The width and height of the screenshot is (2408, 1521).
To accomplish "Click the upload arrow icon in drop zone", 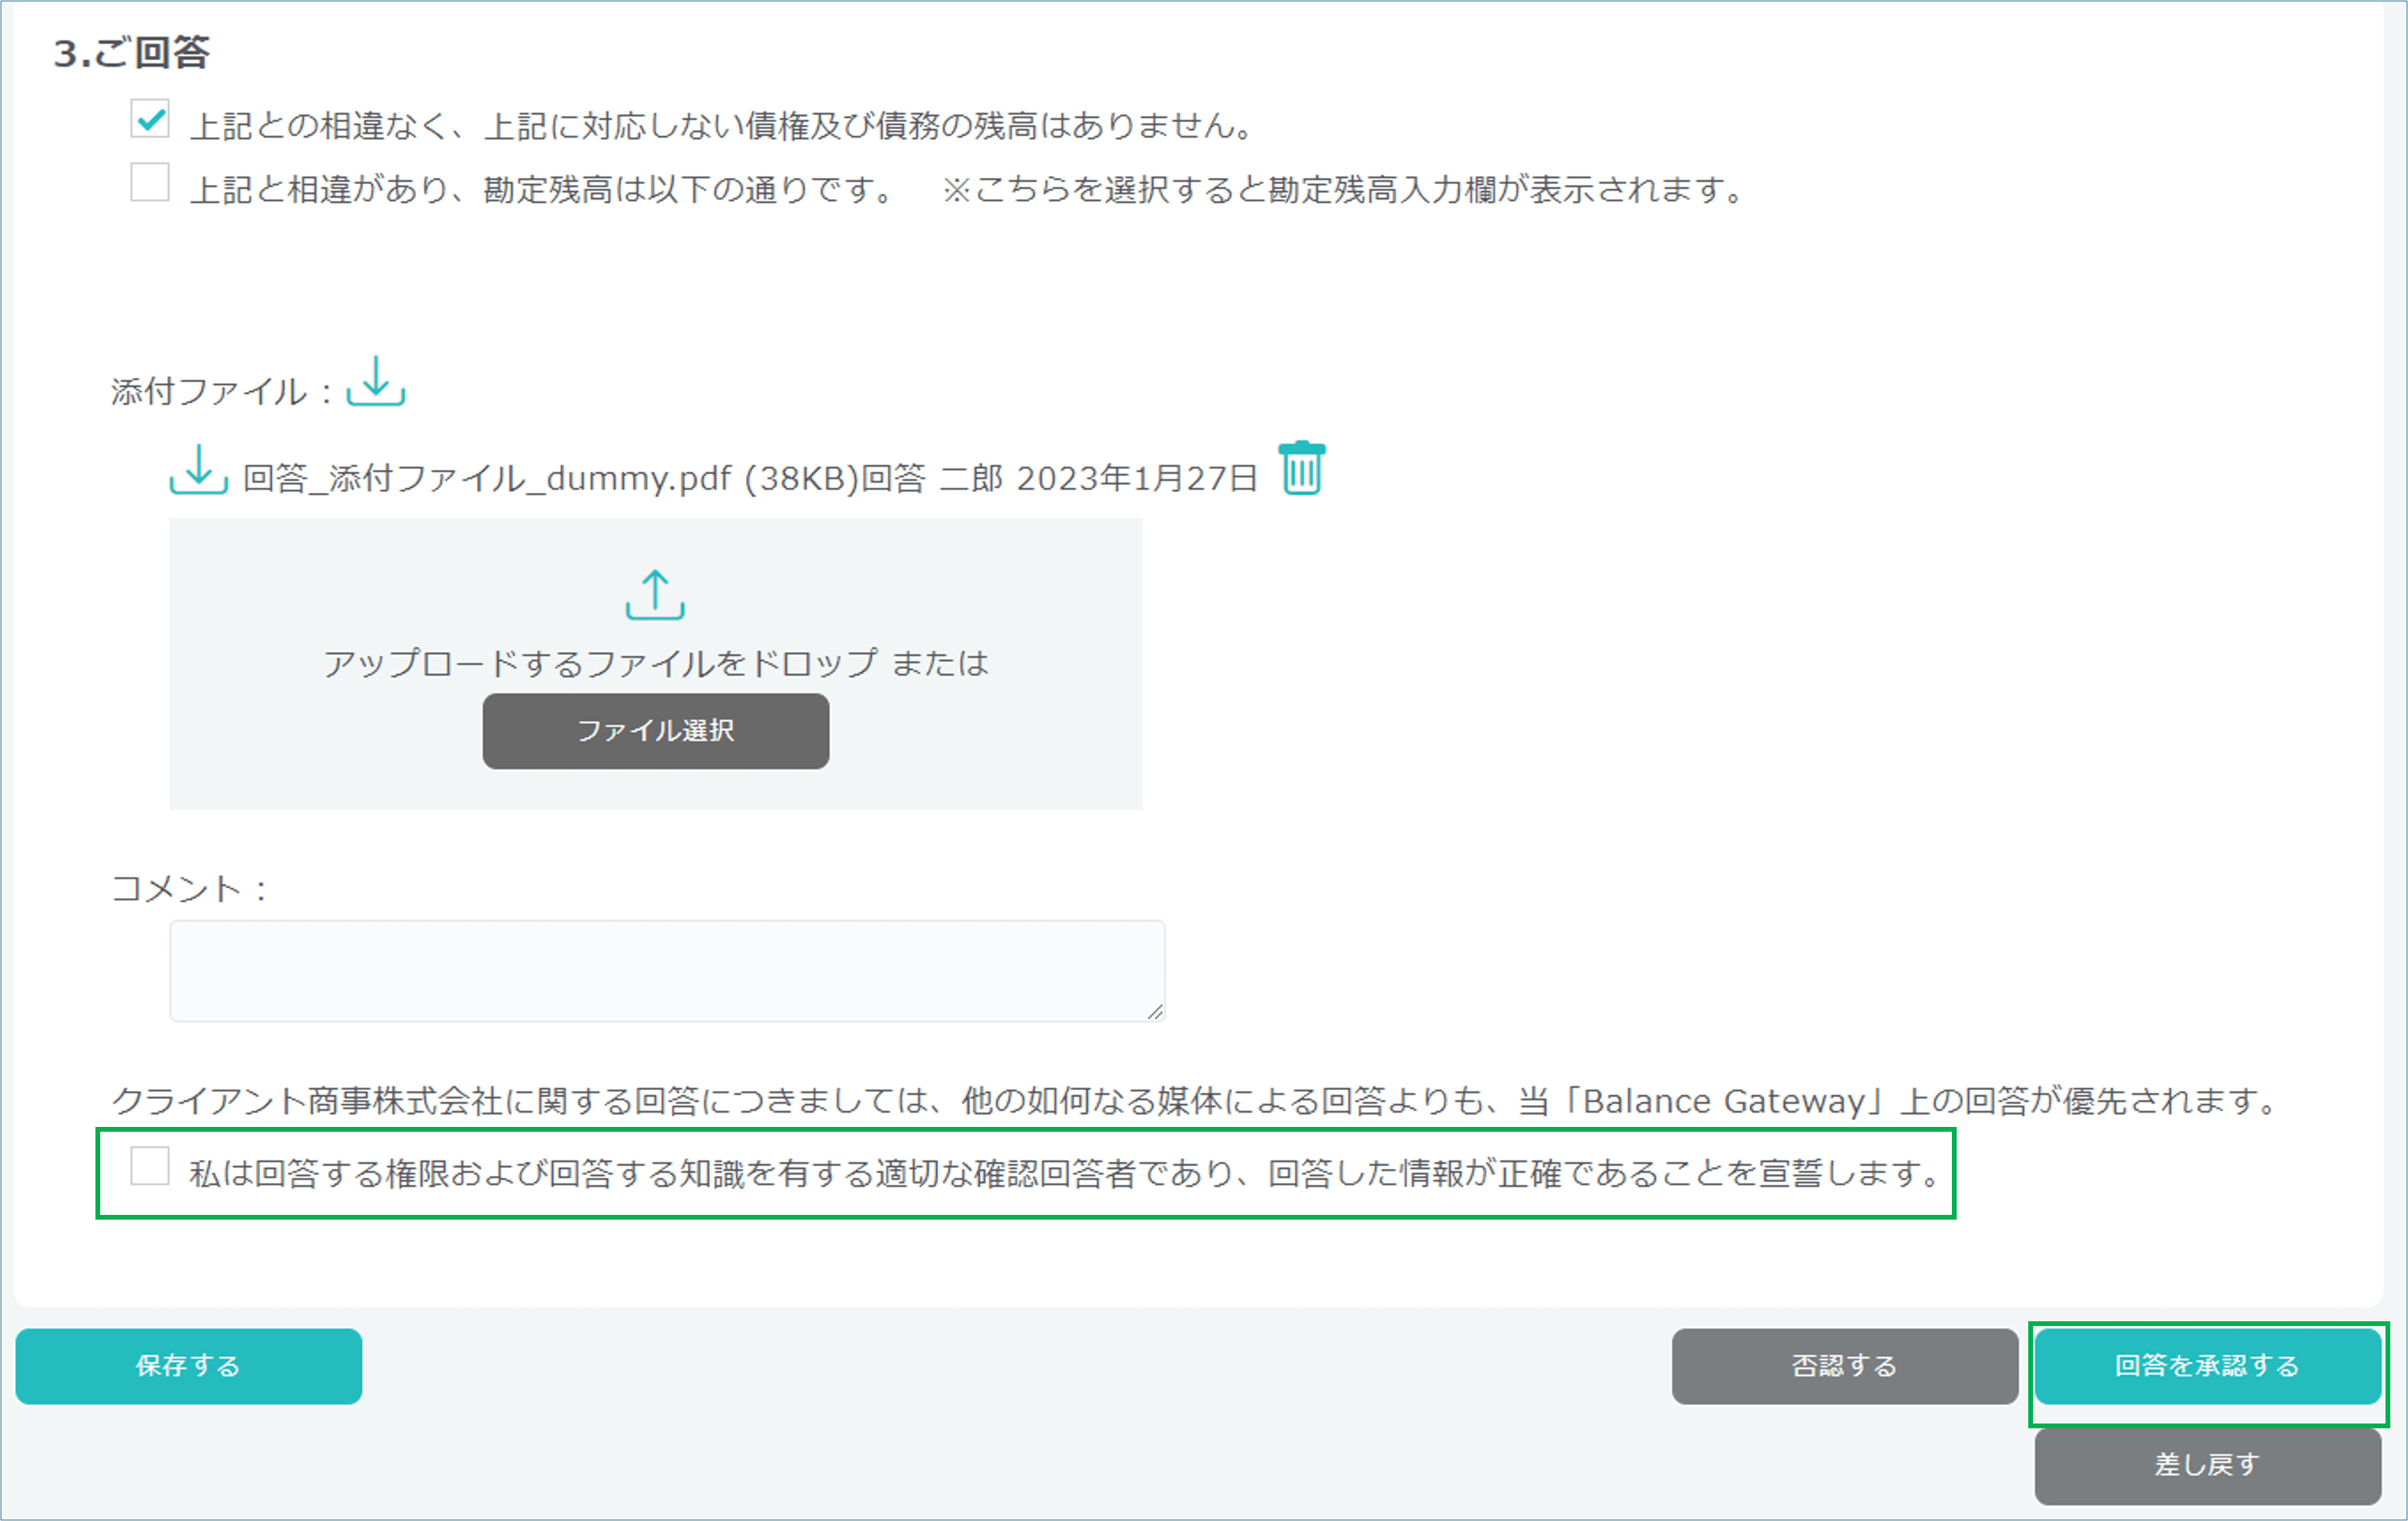I will [x=655, y=595].
